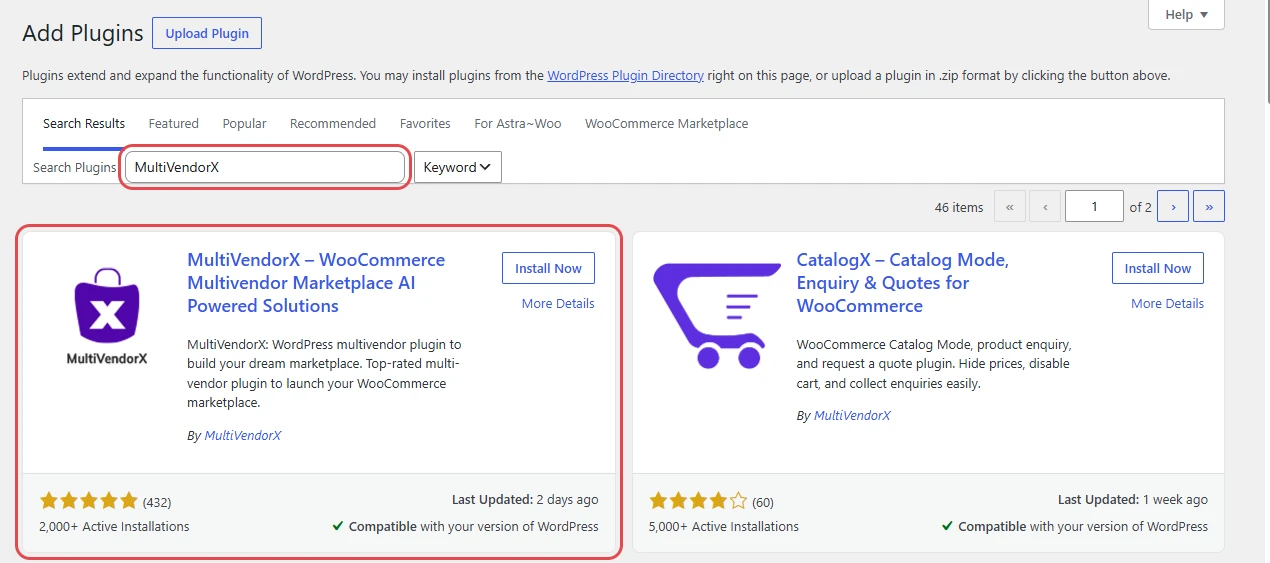The width and height of the screenshot is (1270, 563).
Task: Click the Last Updated: 1 week ago text
Action: tap(1133, 499)
